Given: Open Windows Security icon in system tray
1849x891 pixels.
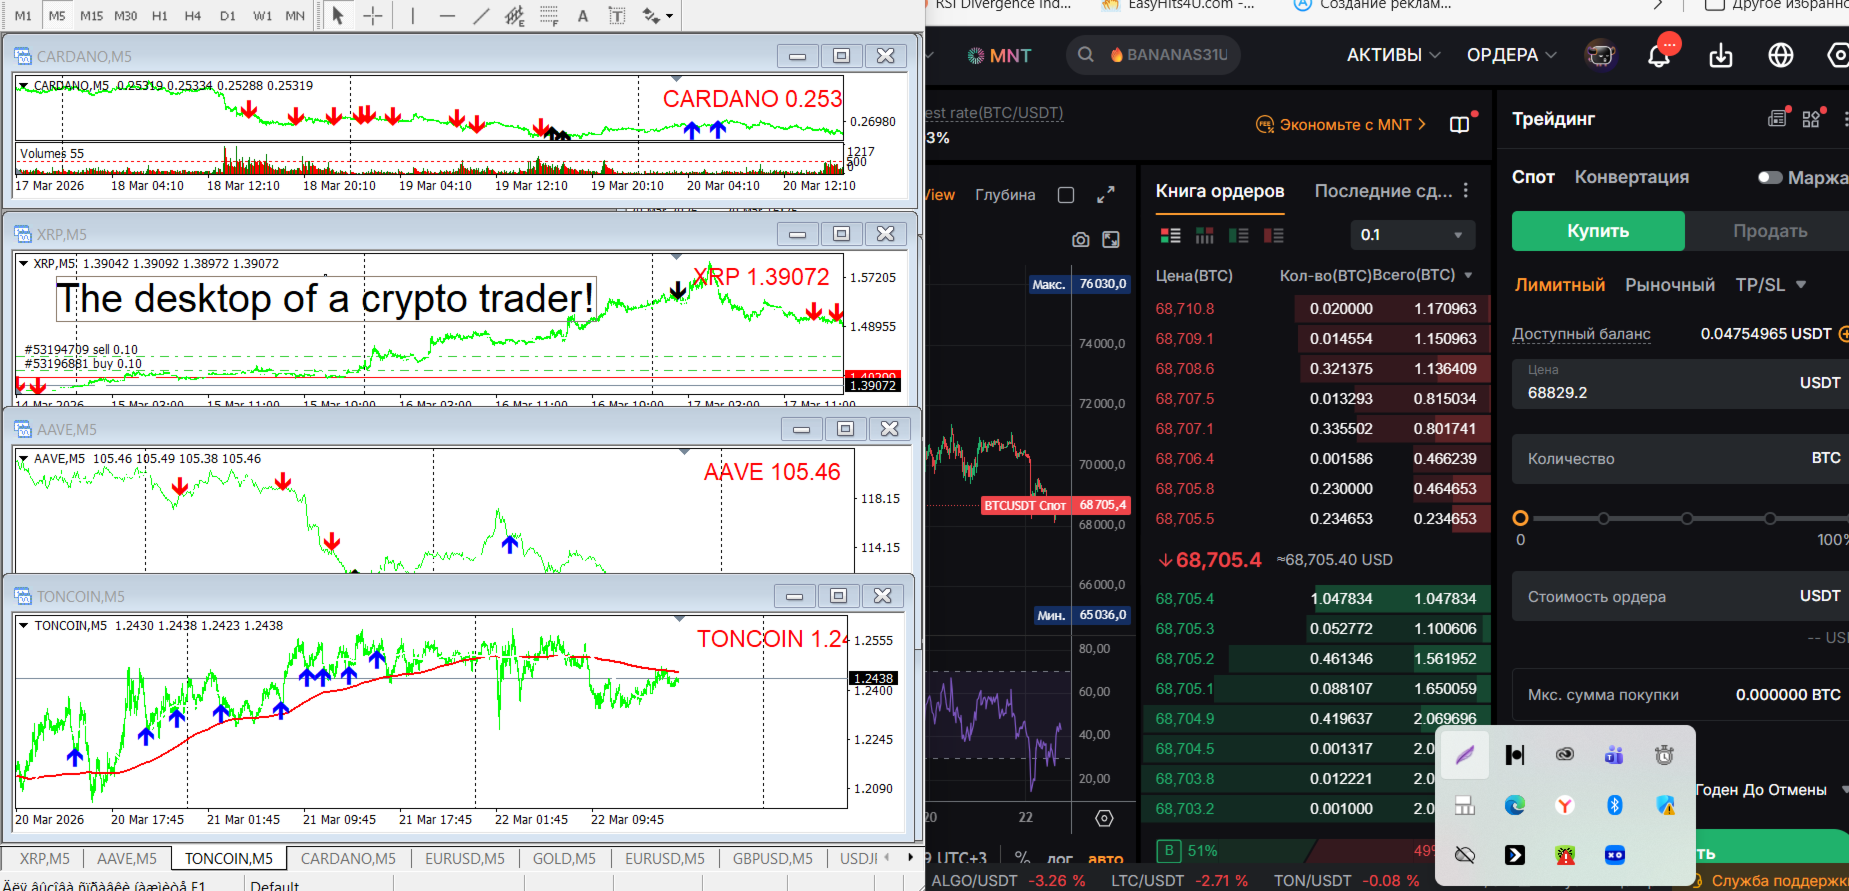Looking at the screenshot, I should tap(1664, 805).
